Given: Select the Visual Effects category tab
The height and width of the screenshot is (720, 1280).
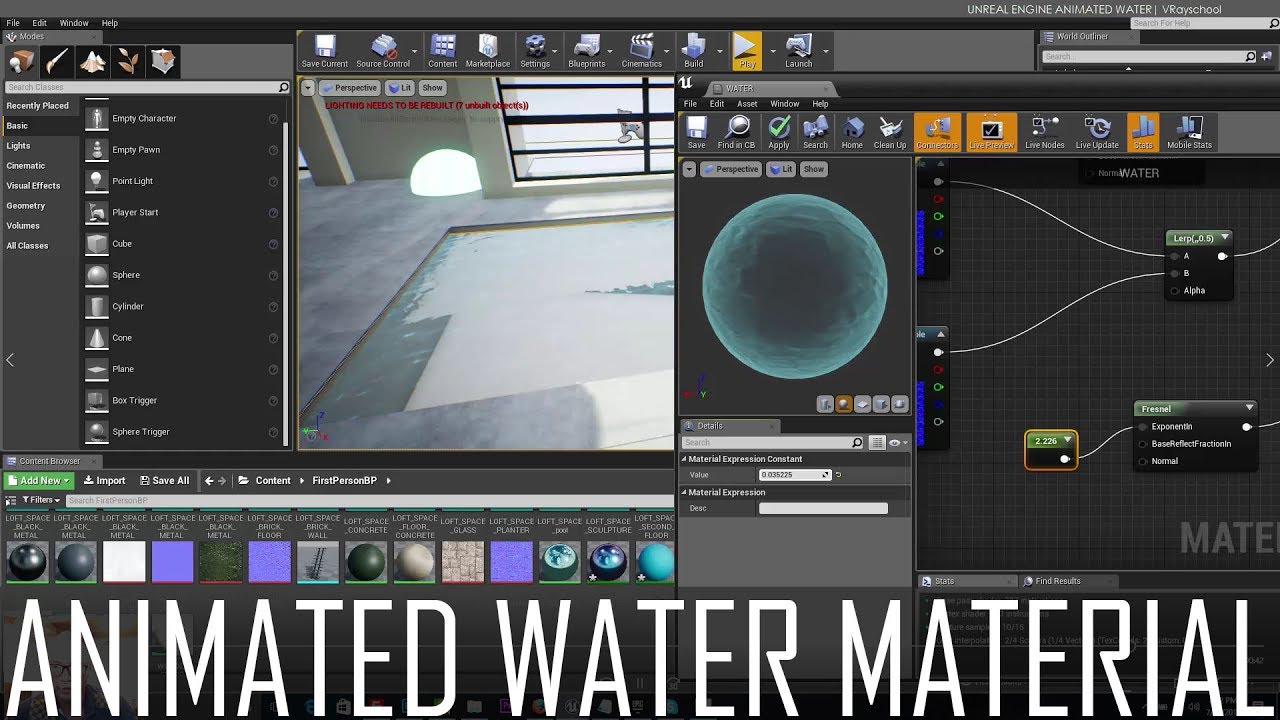Looking at the screenshot, I should (33, 186).
